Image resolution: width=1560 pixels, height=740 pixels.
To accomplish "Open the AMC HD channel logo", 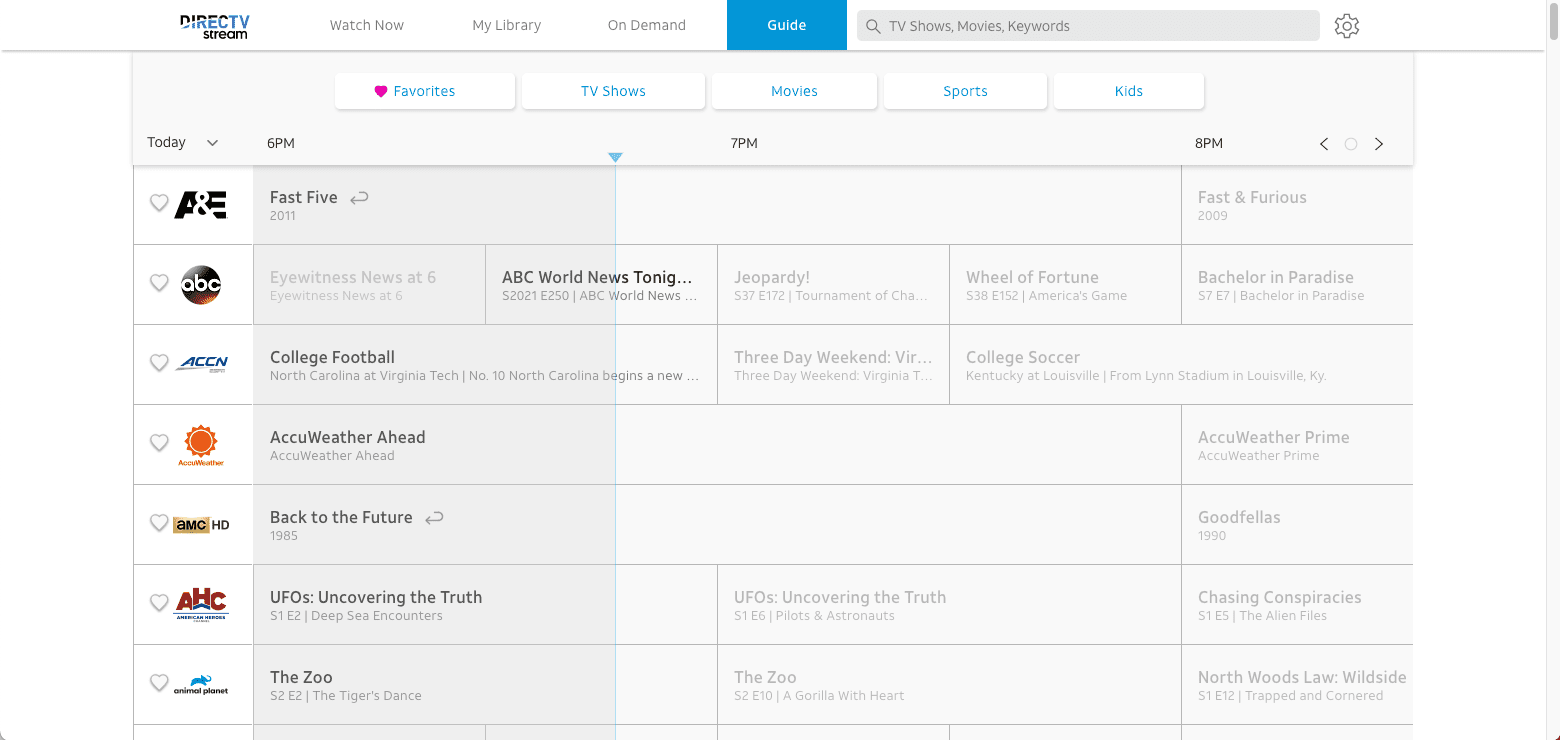I will 201,524.
